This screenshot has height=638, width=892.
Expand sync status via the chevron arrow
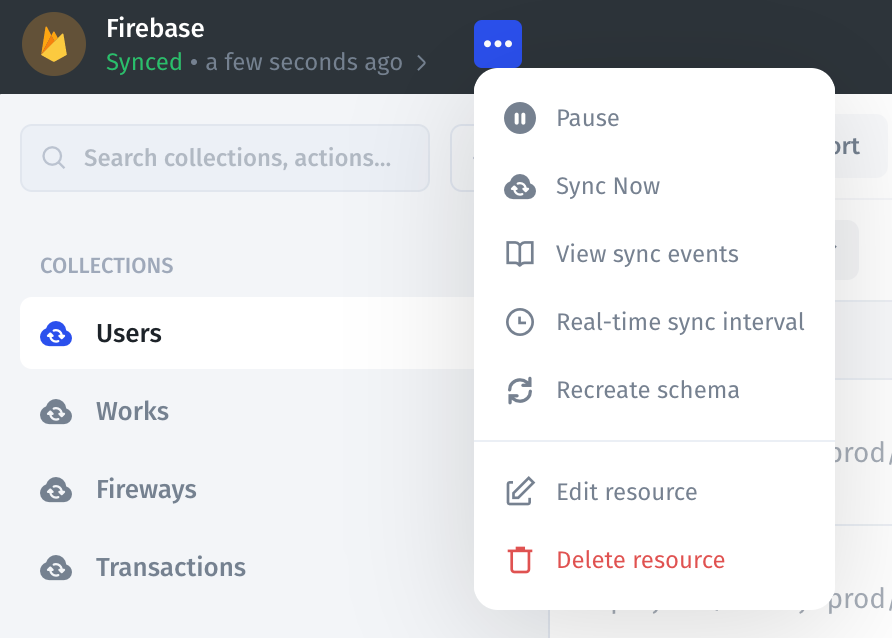pos(422,63)
